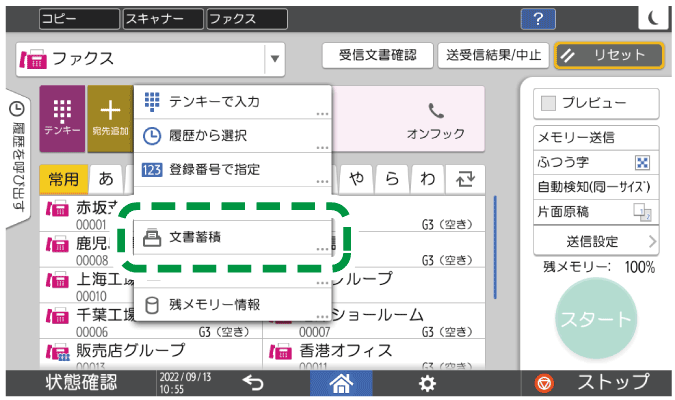Switch to the ら address tab

pos(392,179)
